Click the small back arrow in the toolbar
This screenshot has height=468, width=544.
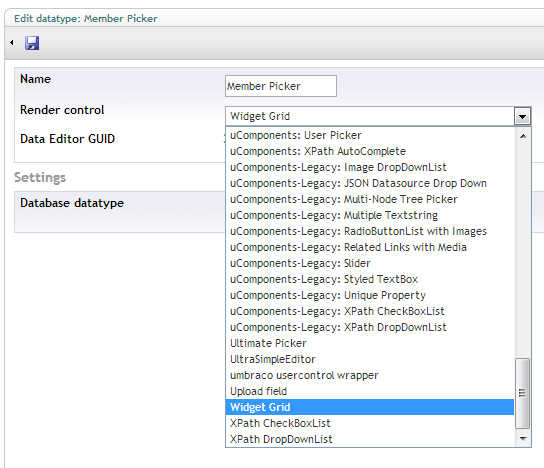pyautogui.click(x=12, y=43)
